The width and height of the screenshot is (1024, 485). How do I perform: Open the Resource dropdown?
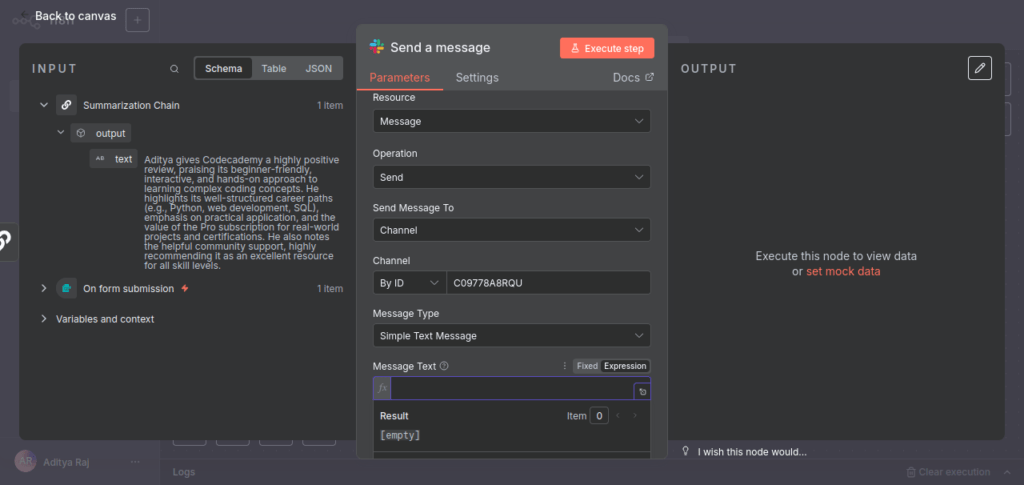[x=511, y=121]
